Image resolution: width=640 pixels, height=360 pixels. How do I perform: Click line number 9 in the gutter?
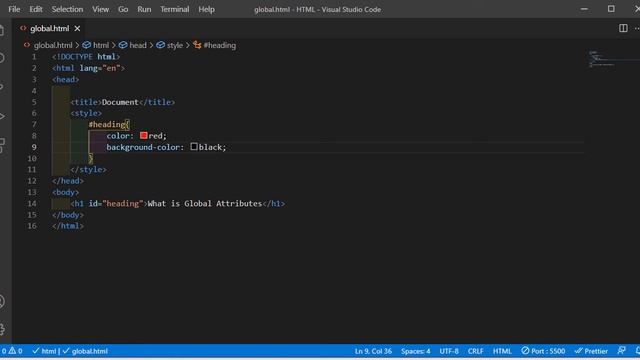point(34,147)
